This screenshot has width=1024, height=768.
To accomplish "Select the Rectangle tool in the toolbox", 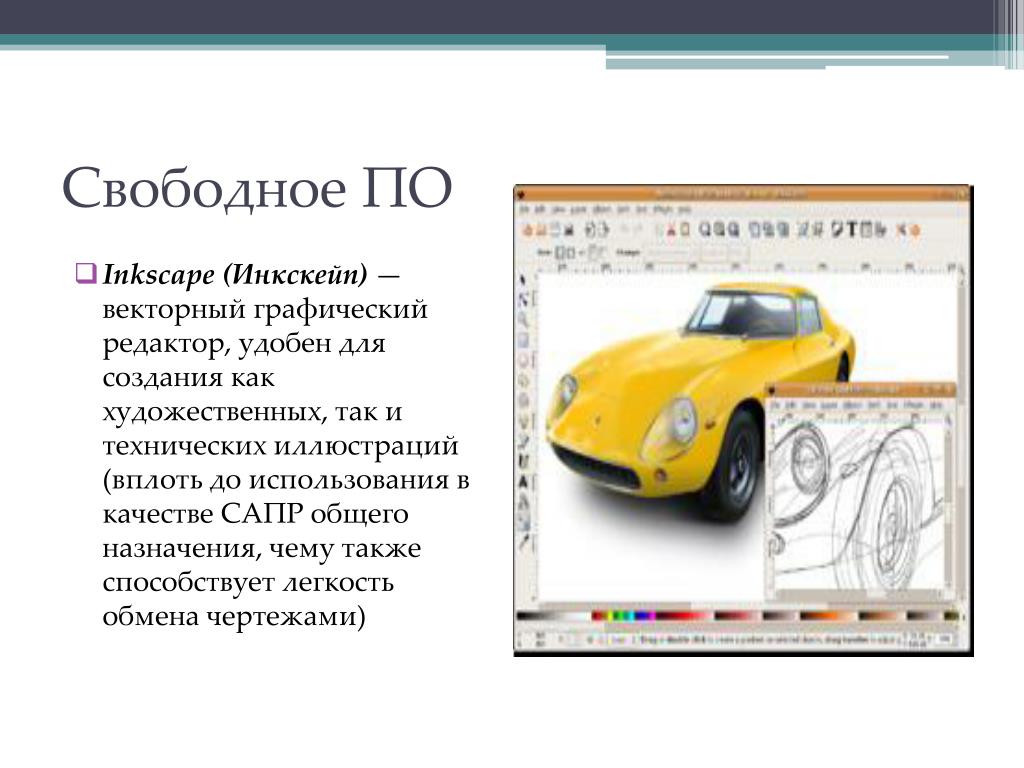I will (x=523, y=340).
